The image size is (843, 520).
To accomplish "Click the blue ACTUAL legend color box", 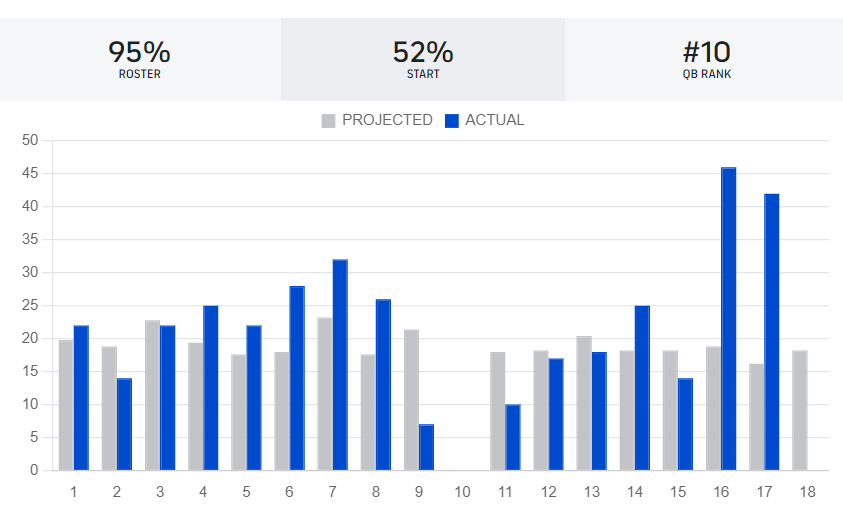I will 452,121.
